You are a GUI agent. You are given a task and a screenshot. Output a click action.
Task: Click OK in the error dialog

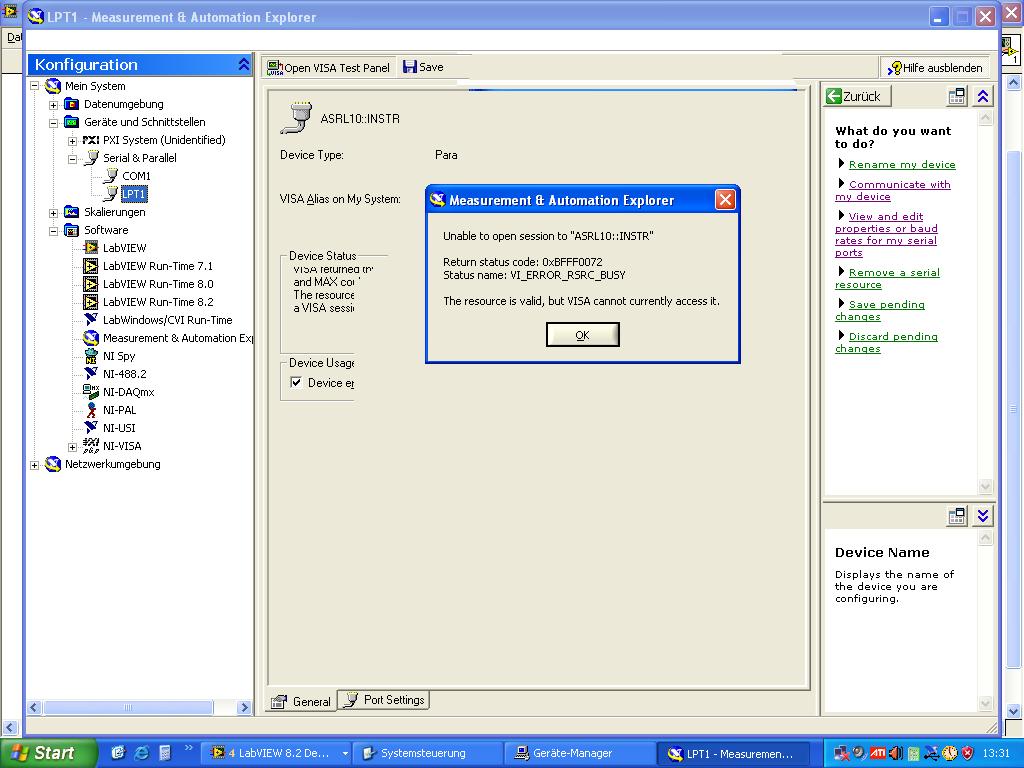tap(582, 334)
